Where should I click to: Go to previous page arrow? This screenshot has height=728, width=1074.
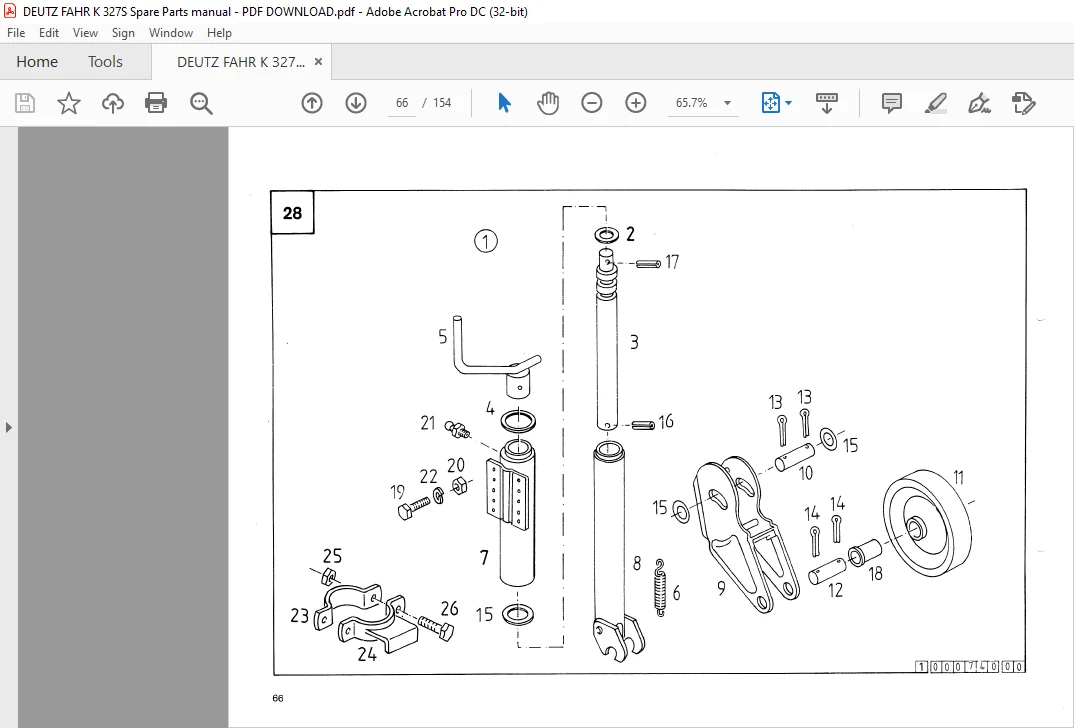(x=312, y=103)
